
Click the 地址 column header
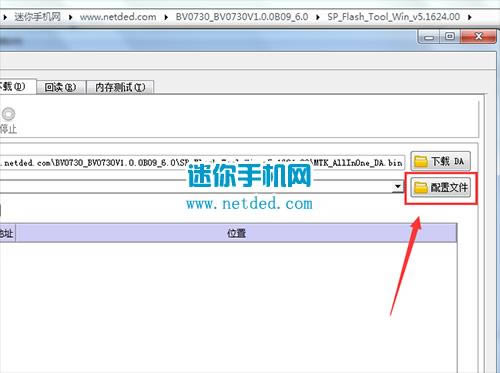7,233
